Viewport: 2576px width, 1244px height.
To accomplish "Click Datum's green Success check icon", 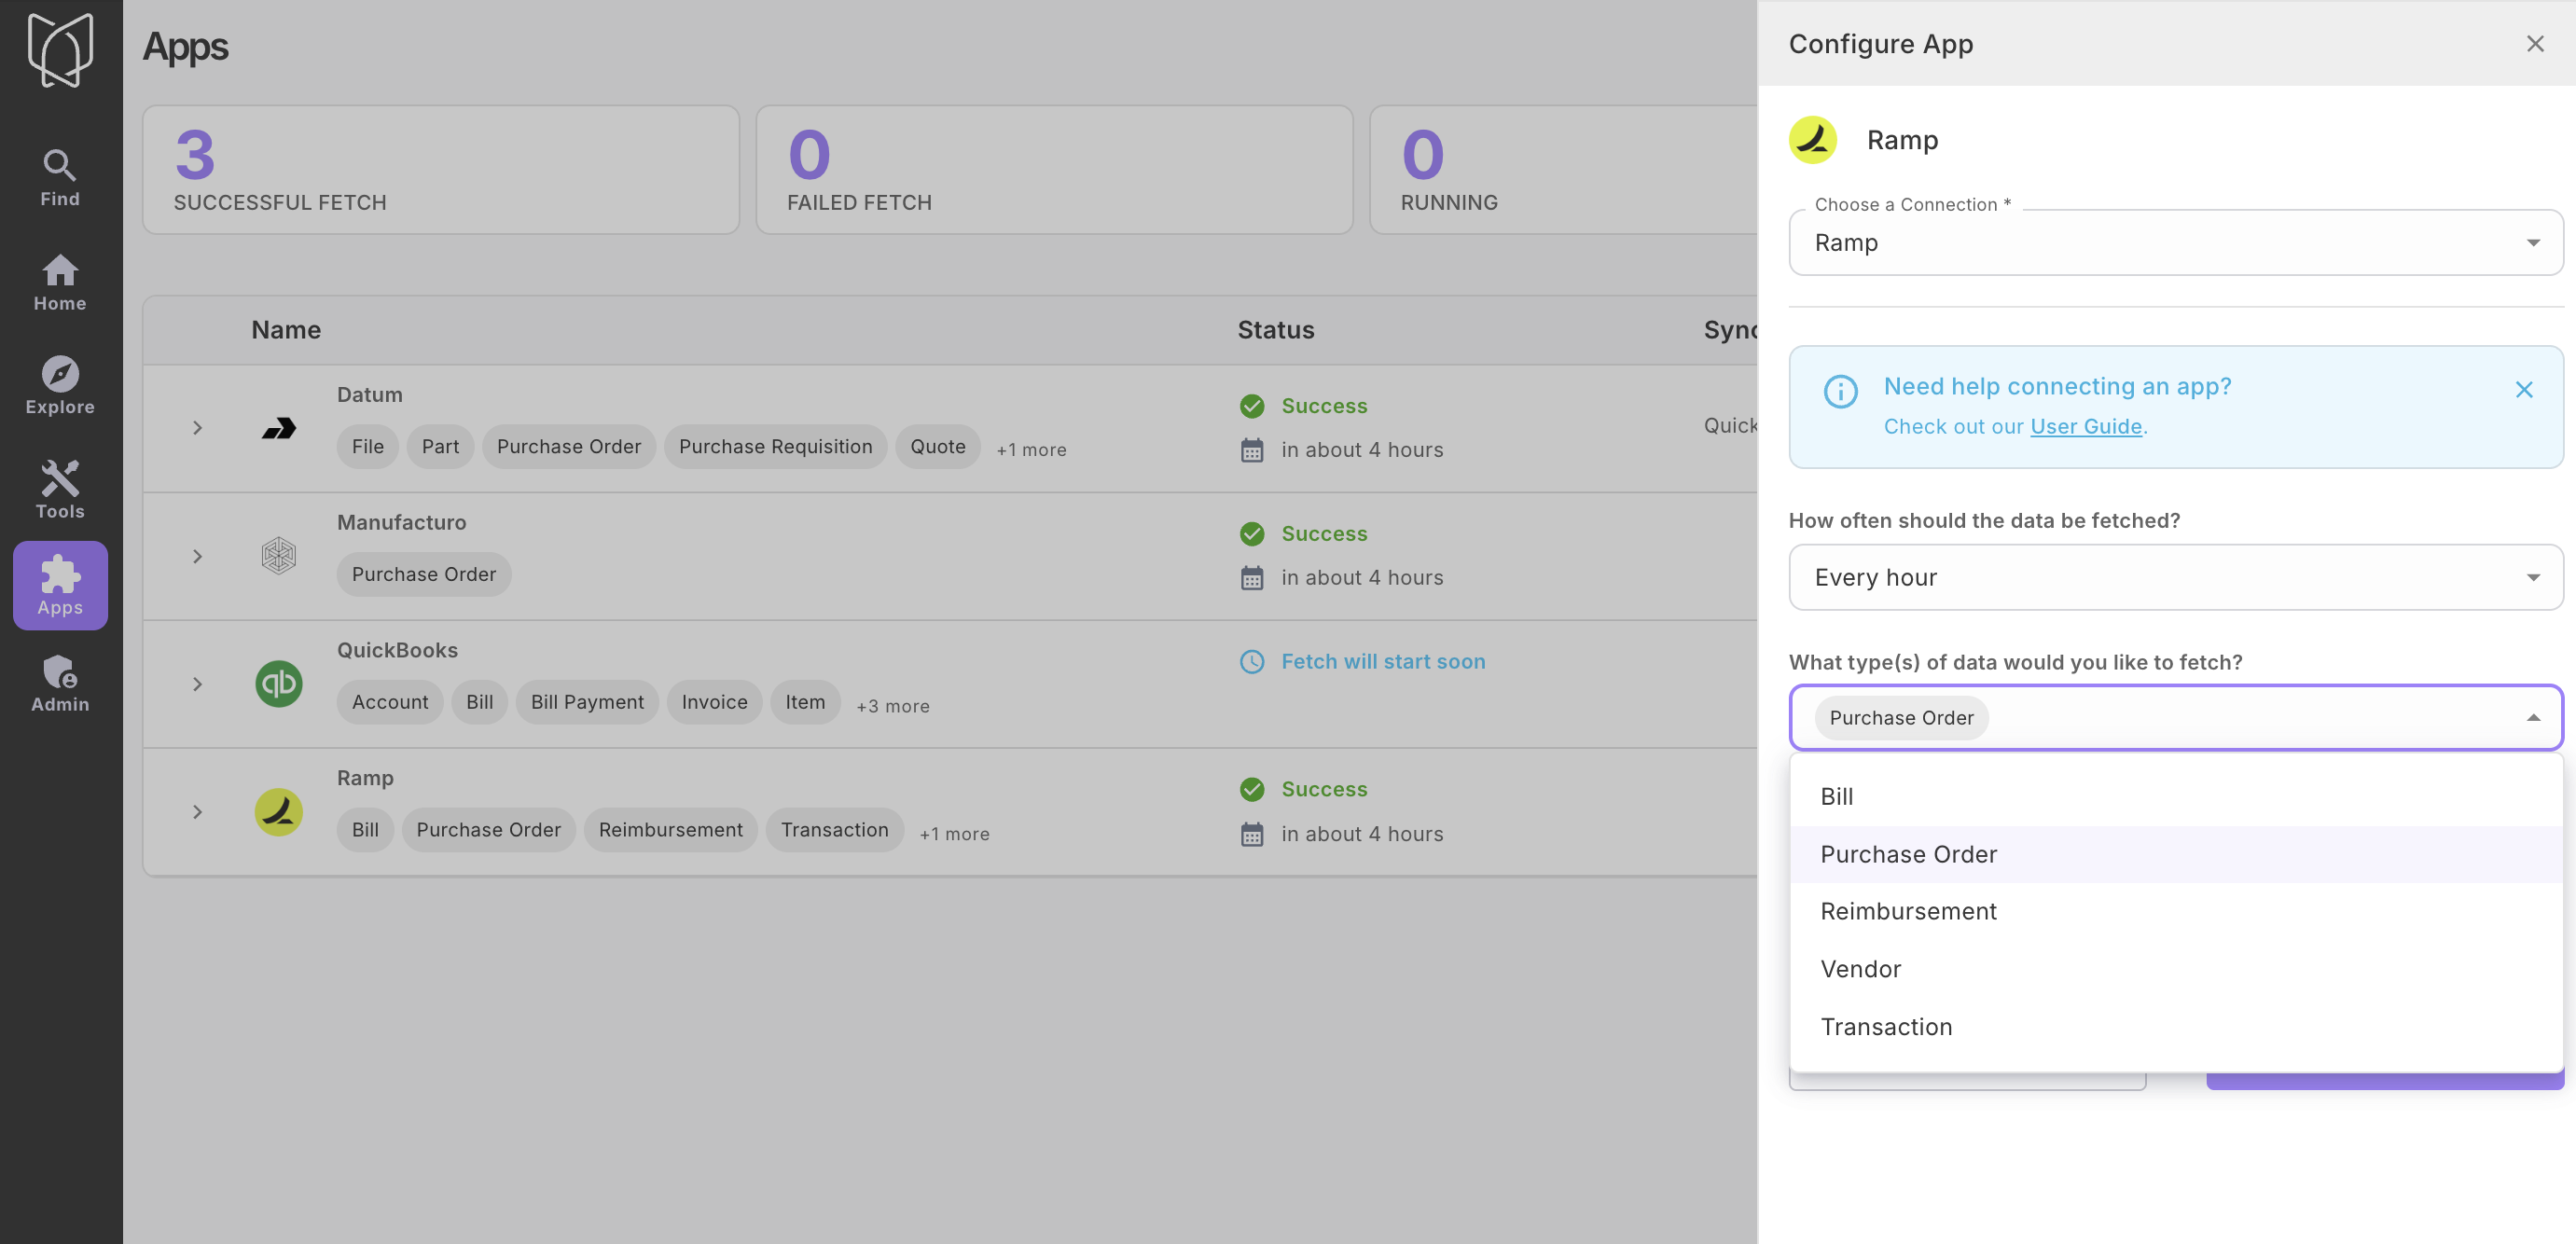I will [x=1252, y=406].
